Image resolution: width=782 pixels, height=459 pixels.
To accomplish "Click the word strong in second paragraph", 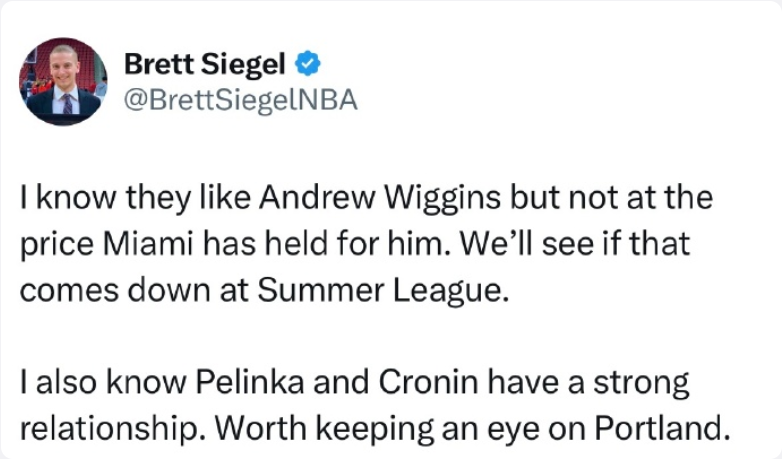I will (641, 383).
